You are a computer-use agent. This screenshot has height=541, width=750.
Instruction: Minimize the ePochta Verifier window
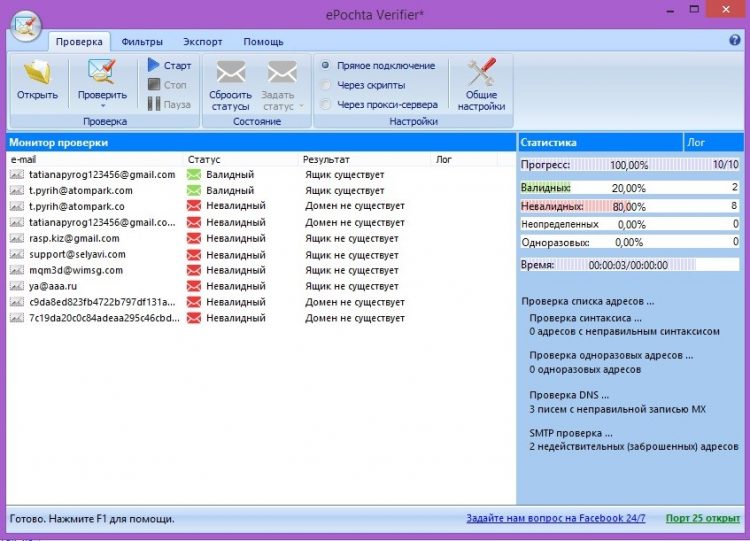(670, 10)
